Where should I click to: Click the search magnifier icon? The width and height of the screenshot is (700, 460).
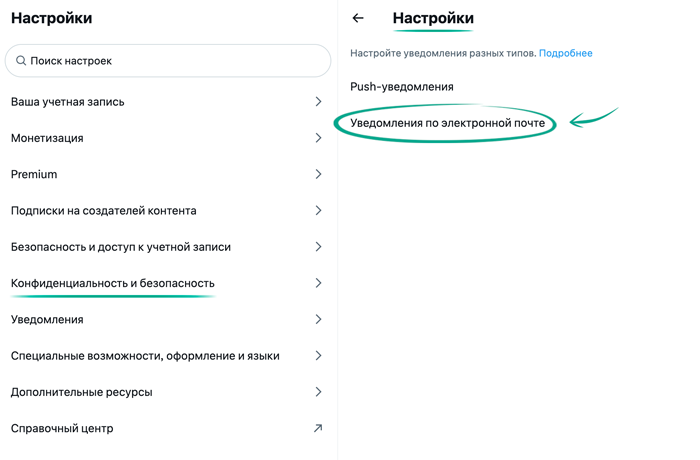coord(21,61)
